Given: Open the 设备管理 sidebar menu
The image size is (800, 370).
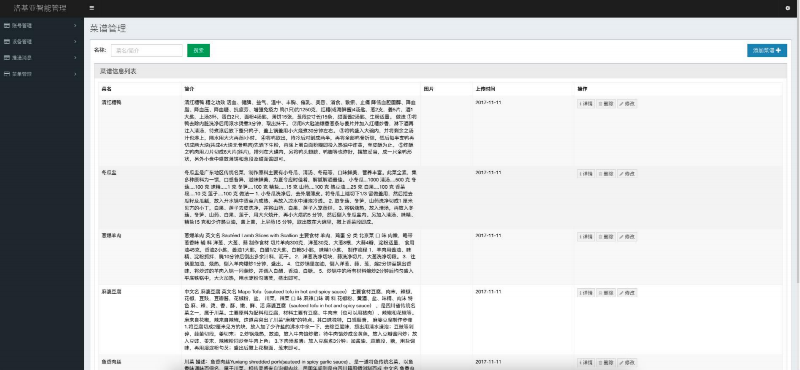Looking at the screenshot, I should pyautogui.click(x=41, y=41).
